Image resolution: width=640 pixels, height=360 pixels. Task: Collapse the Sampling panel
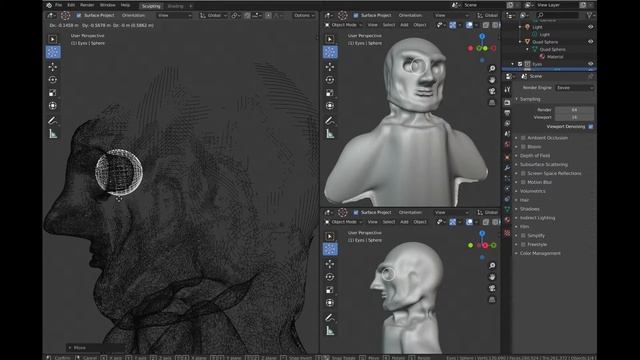click(x=529, y=99)
